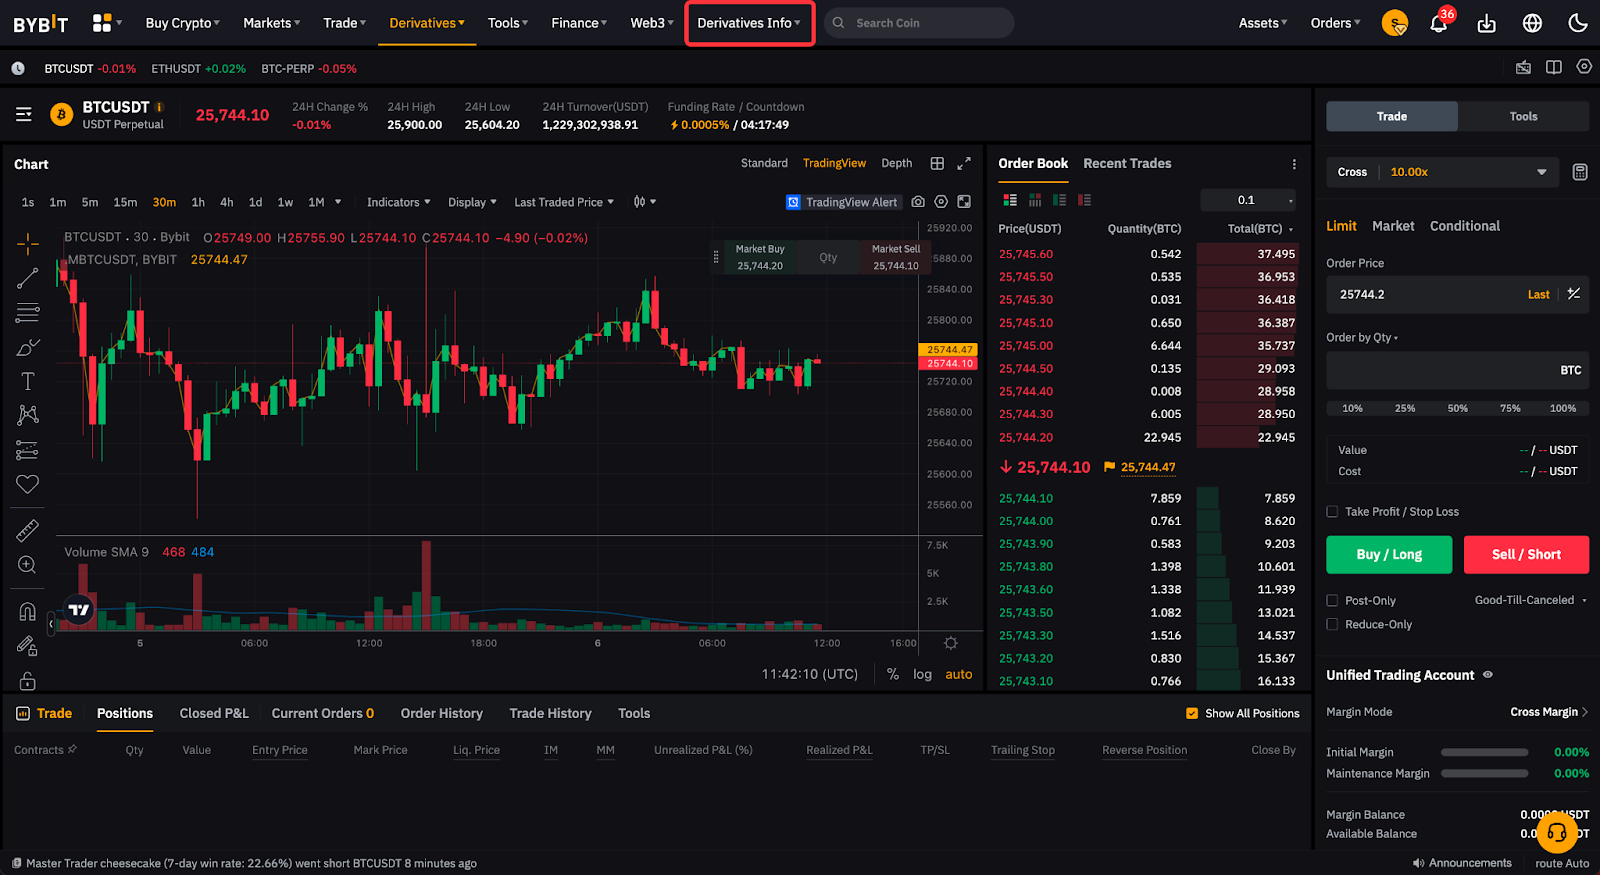Open the calculator icon beside leverage
1600x875 pixels.
coord(1580,172)
